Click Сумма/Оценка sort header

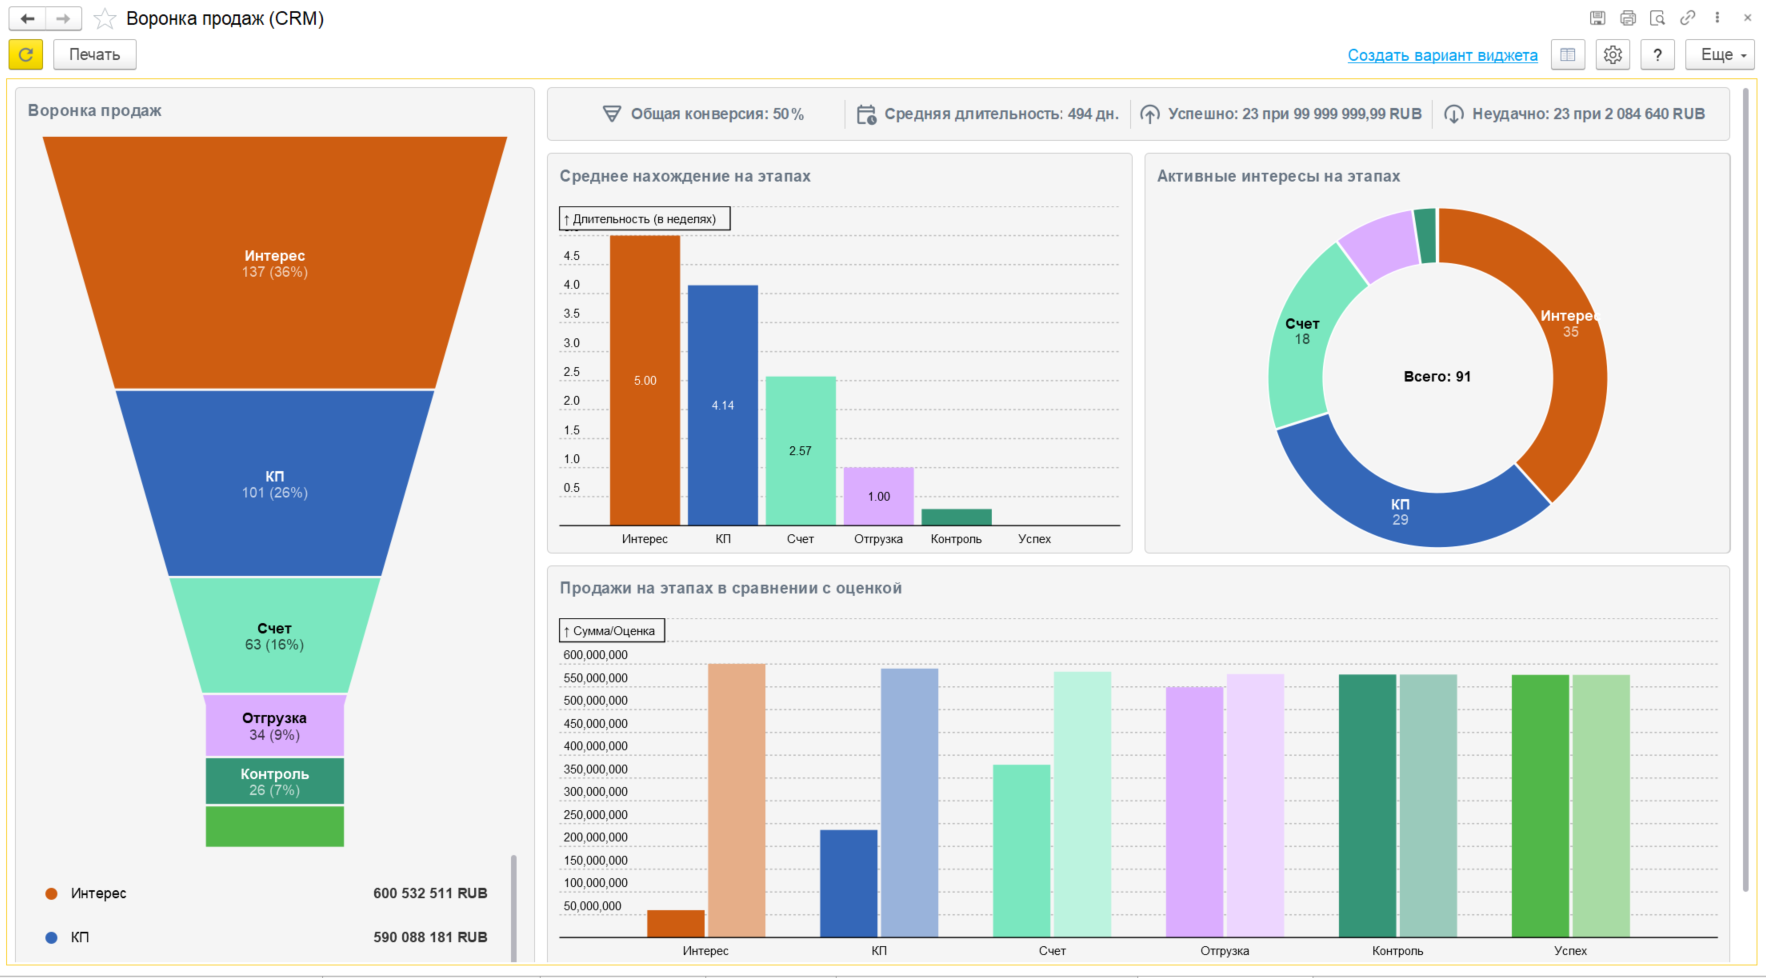[612, 631]
